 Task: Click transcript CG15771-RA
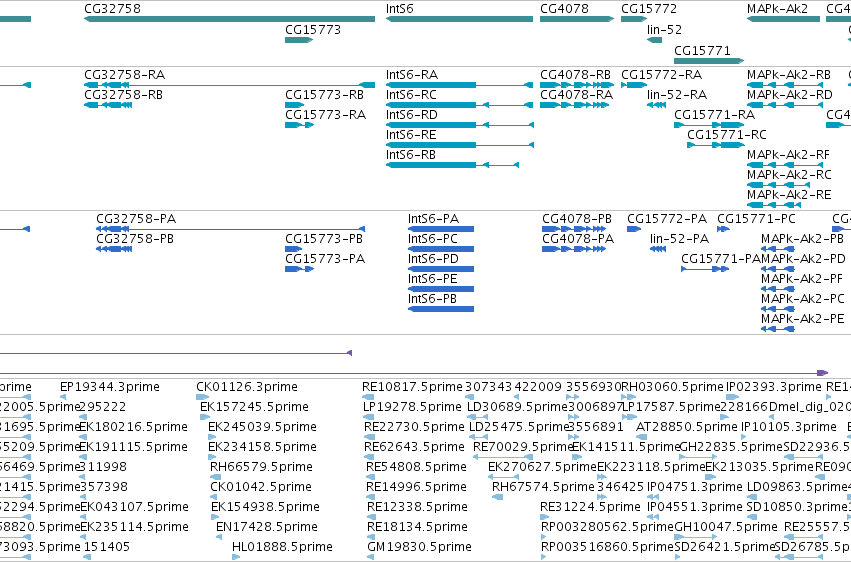pyautogui.click(x=709, y=125)
